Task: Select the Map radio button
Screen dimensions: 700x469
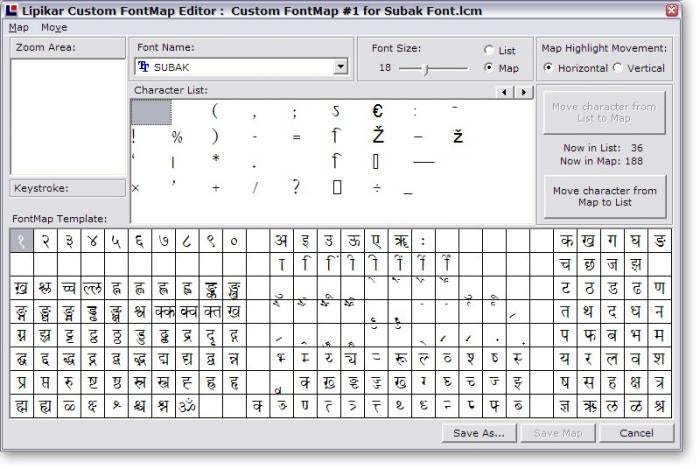Action: [488, 67]
